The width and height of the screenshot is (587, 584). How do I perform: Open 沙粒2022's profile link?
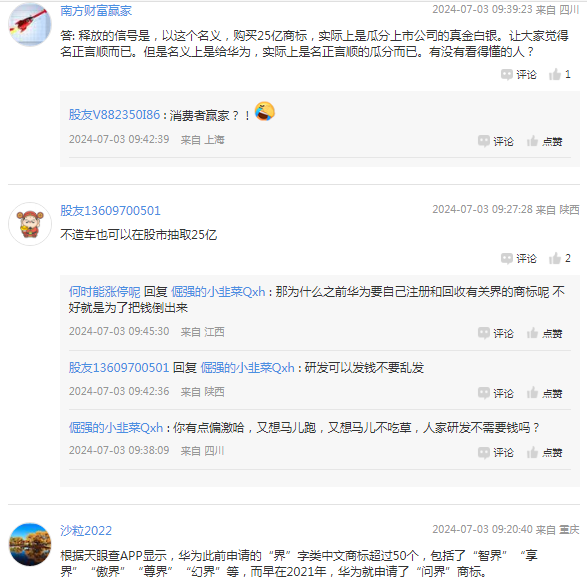point(86,530)
